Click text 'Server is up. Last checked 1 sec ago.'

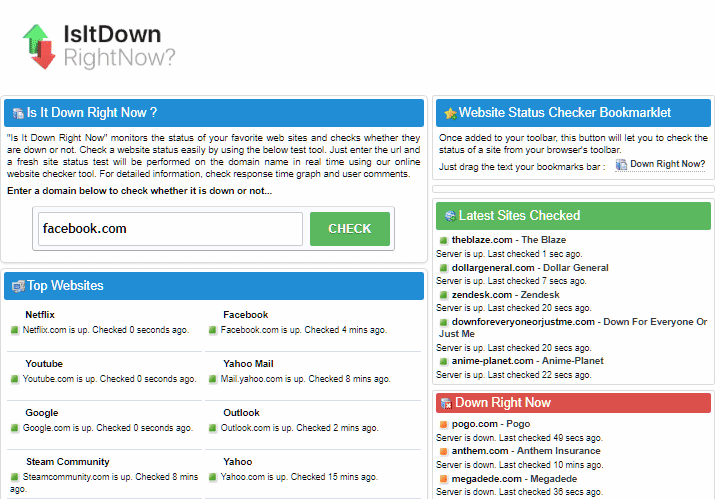pos(509,254)
